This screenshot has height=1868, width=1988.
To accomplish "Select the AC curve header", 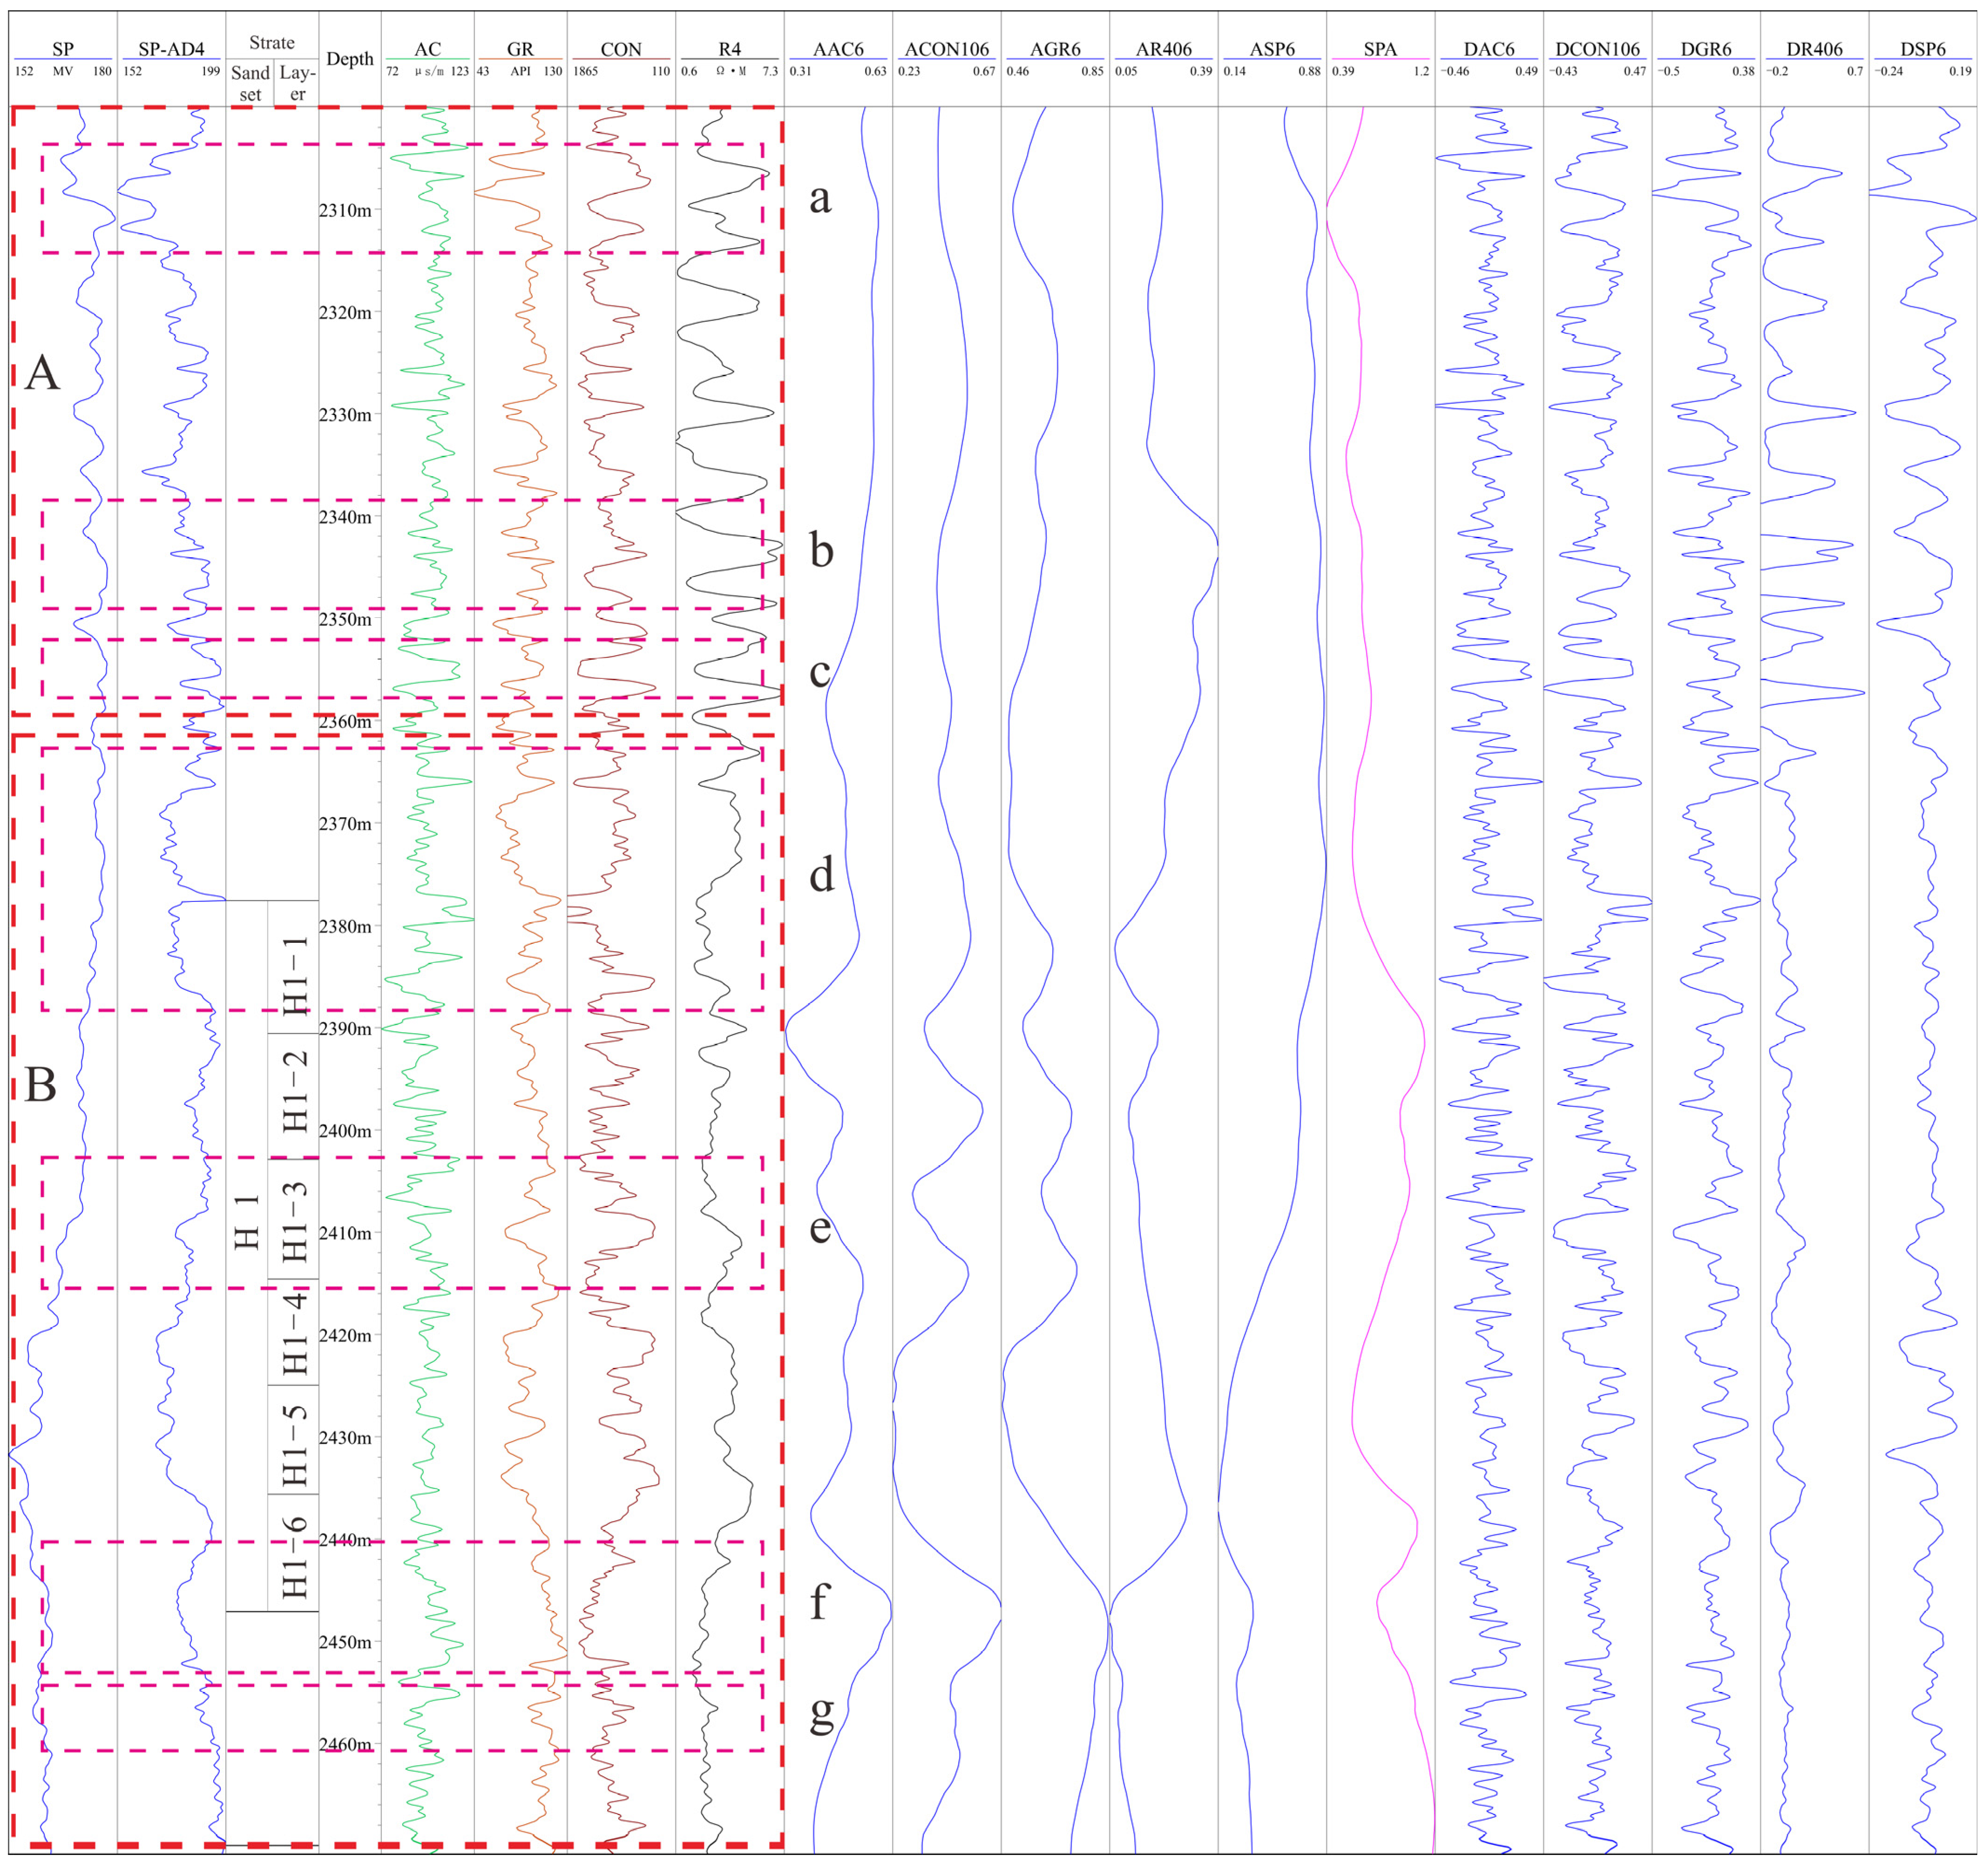I will (x=428, y=49).
